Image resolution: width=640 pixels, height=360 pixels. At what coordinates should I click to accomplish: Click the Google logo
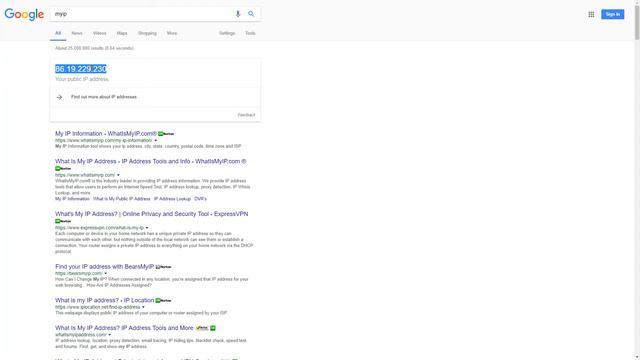point(24,14)
